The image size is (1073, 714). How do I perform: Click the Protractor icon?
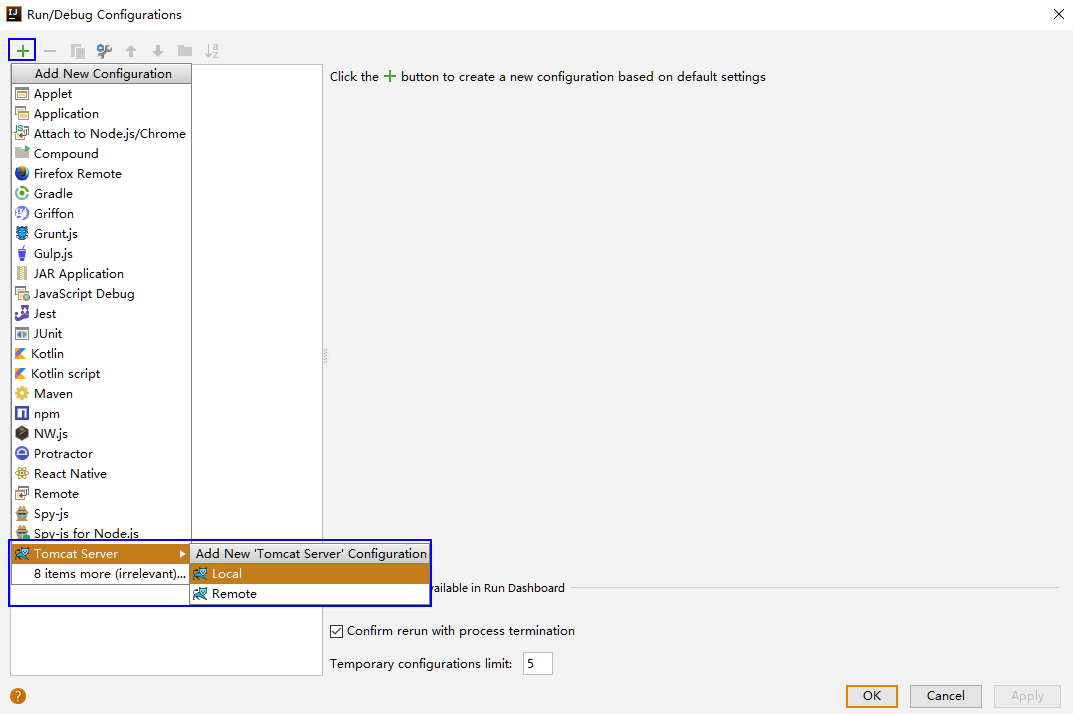coord(22,453)
